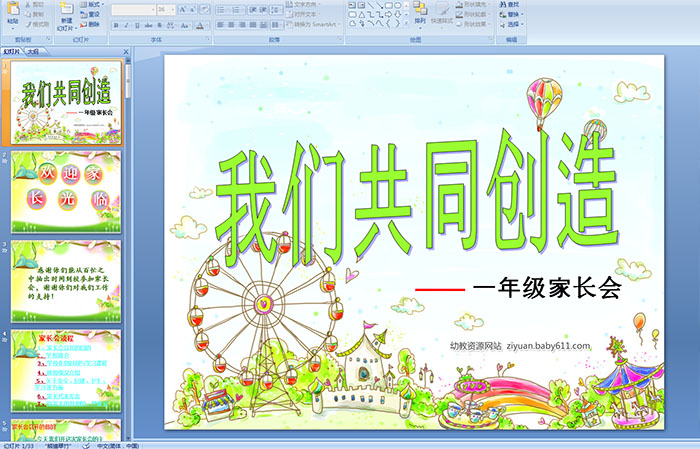Open the Layout (版式) dropdown
This screenshot has width=700, height=449.
(92, 4)
